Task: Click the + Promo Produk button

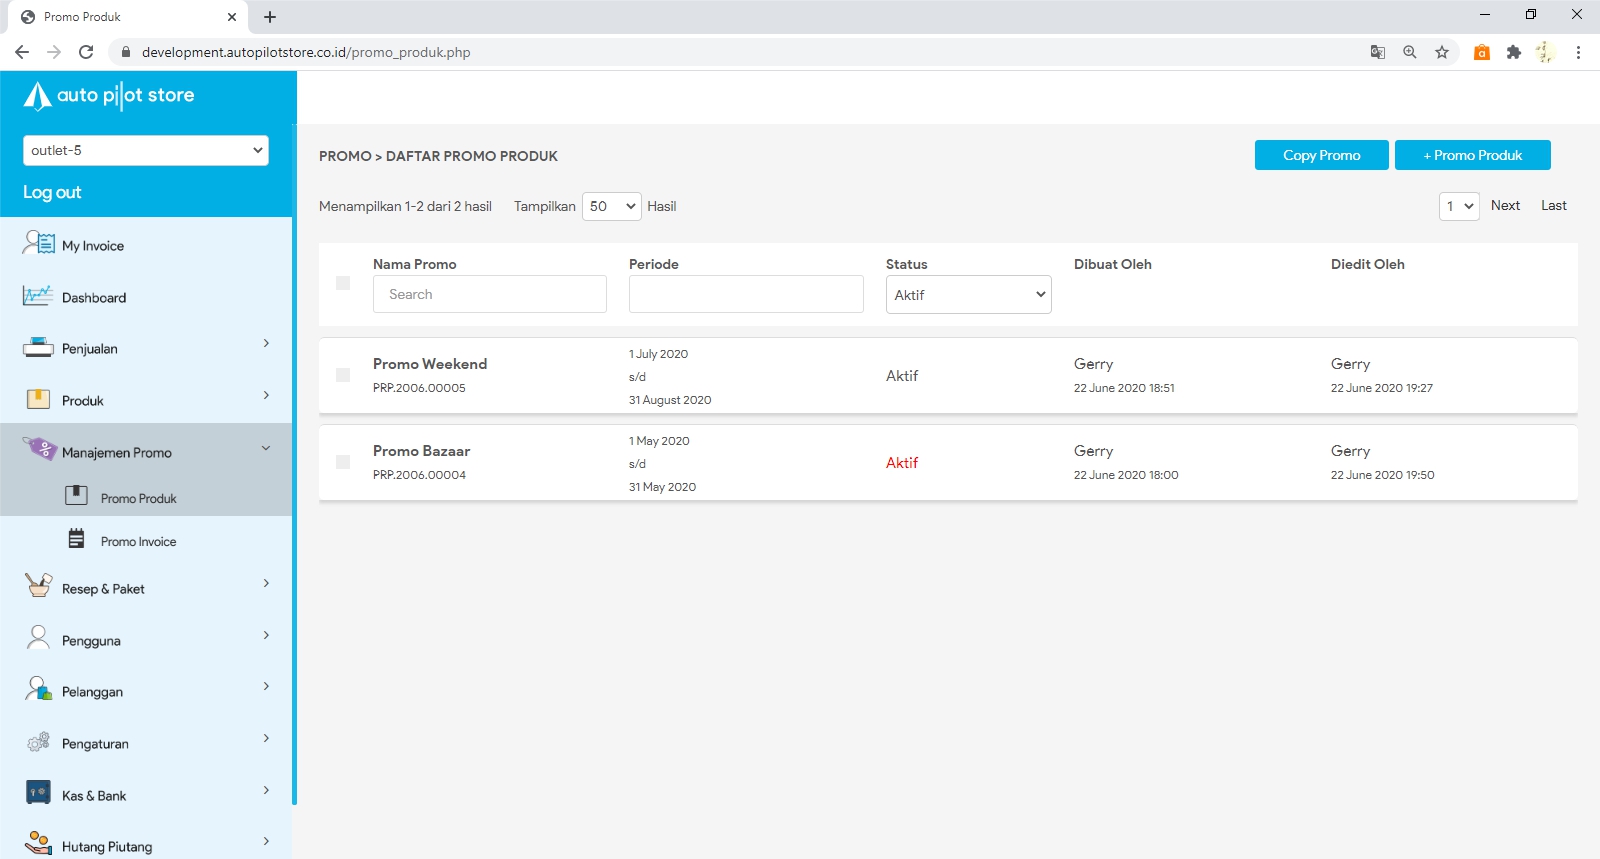Action: pos(1472,155)
